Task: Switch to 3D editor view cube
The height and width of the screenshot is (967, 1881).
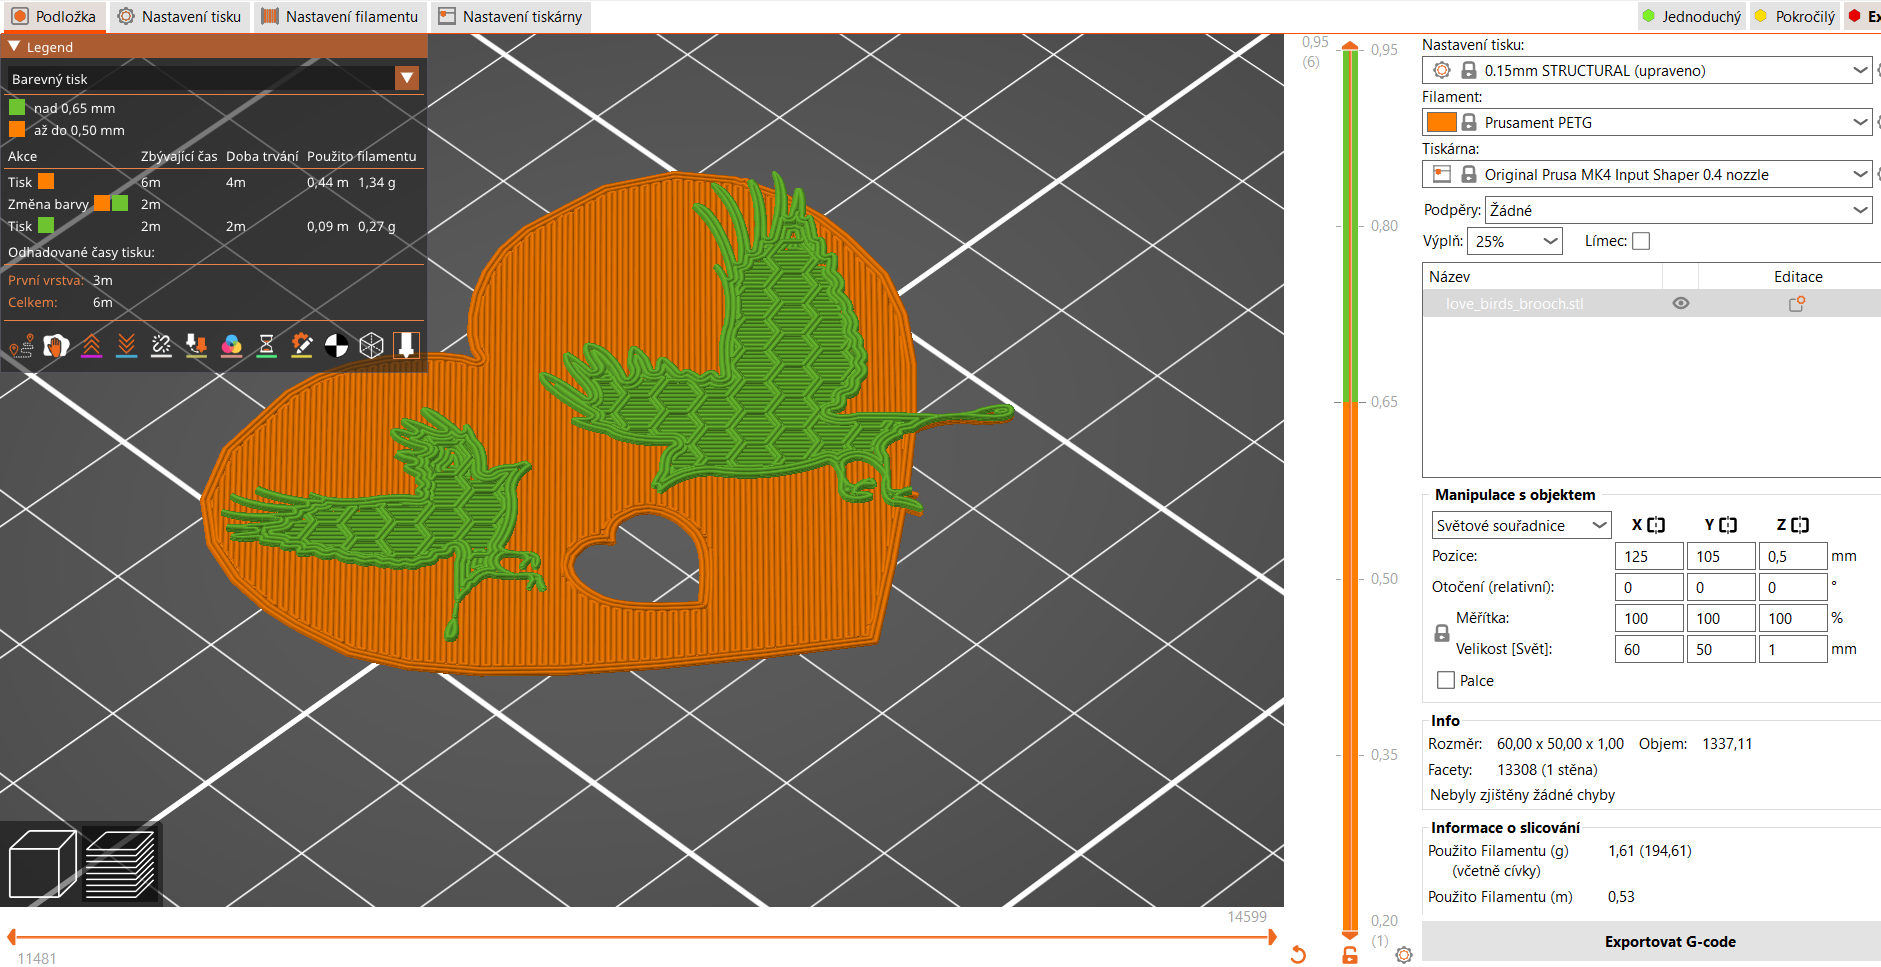Action: click(42, 864)
